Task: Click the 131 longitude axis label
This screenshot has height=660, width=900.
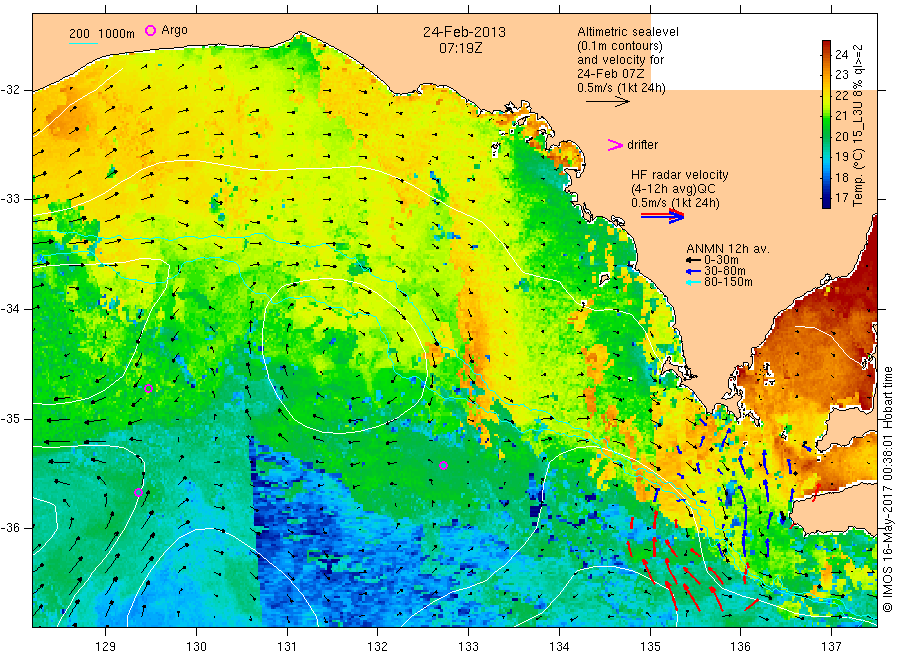Action: (287, 647)
